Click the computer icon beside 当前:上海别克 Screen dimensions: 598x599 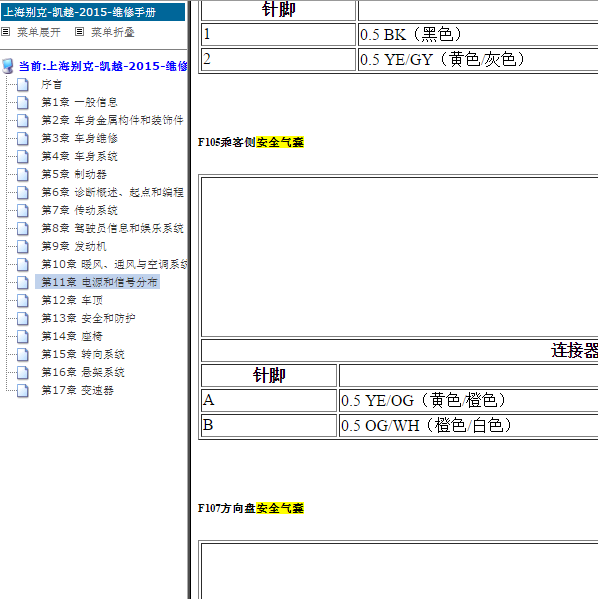[x=8, y=66]
